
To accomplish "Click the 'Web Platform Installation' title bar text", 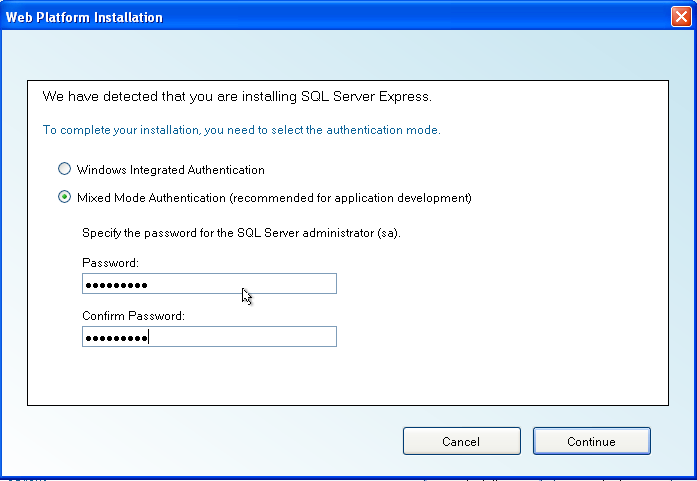I will [x=84, y=17].
